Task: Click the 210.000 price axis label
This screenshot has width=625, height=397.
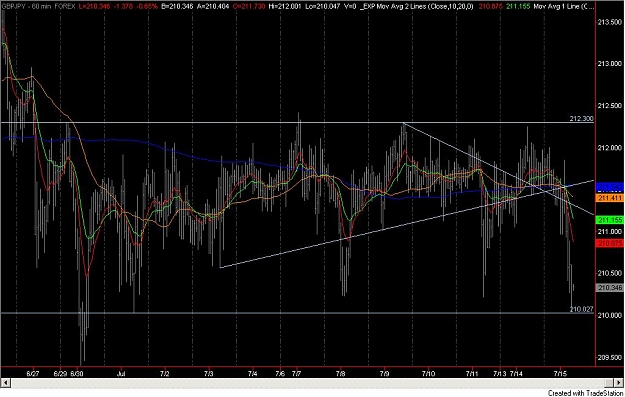Action: pyautogui.click(x=610, y=315)
